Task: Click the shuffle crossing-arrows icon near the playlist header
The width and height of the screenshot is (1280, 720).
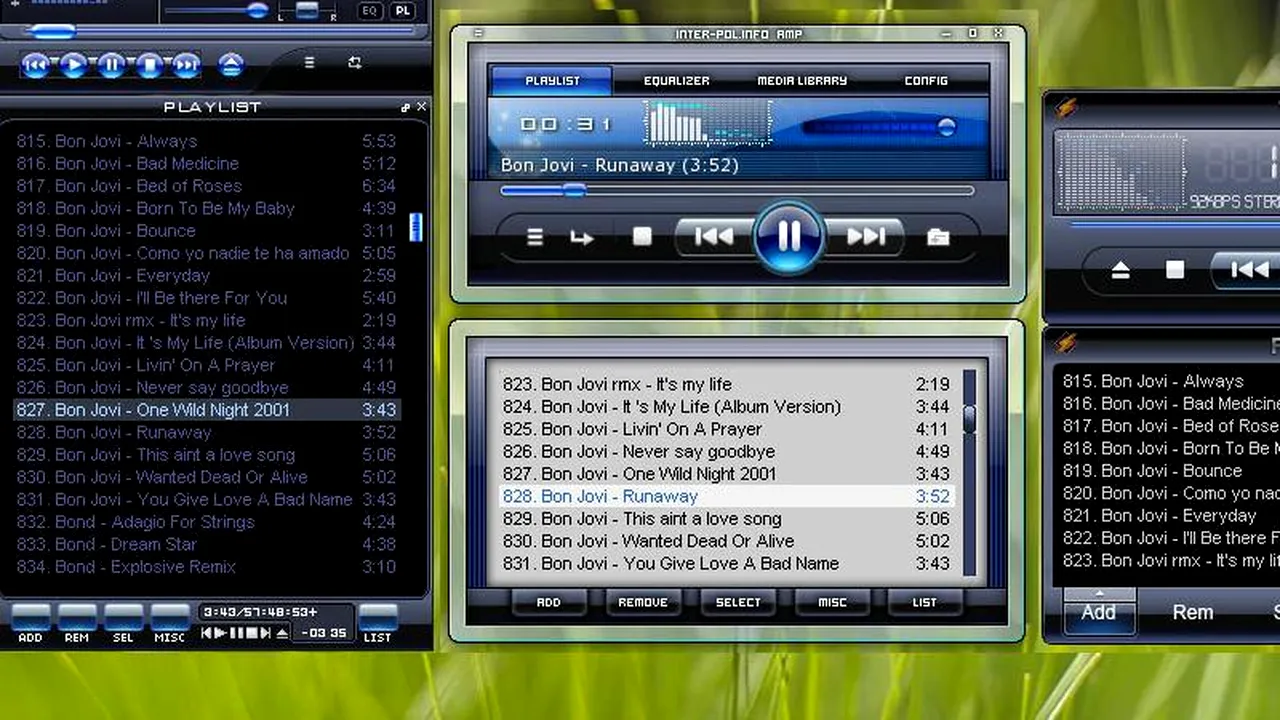Action: click(x=354, y=62)
